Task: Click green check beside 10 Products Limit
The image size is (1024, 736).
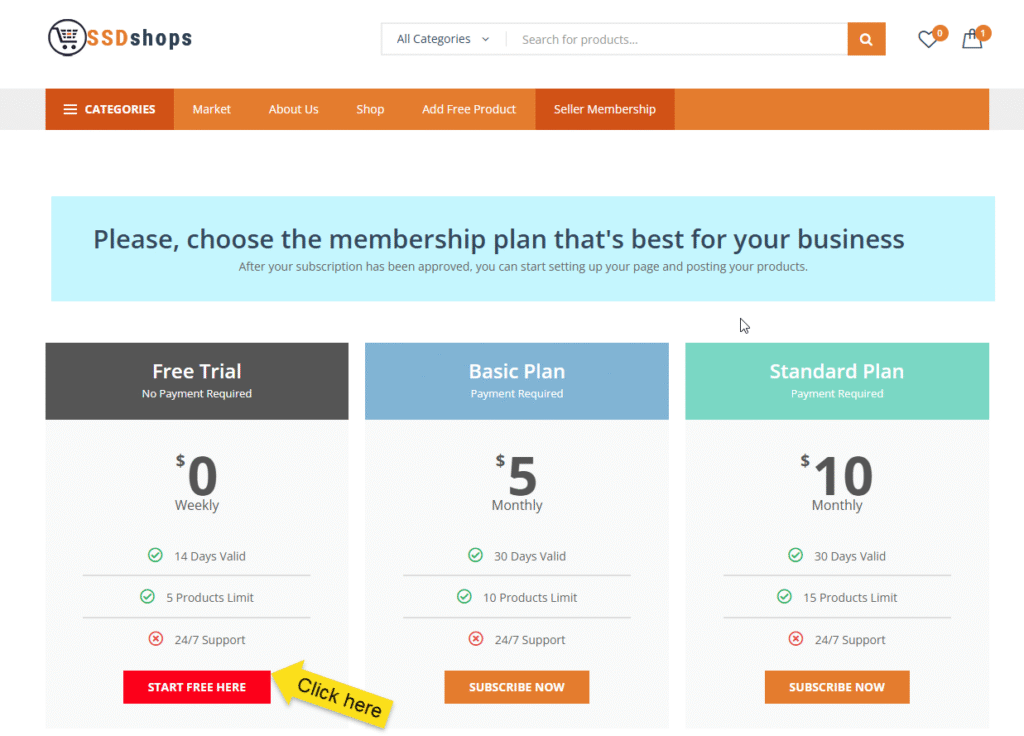Action: [464, 597]
